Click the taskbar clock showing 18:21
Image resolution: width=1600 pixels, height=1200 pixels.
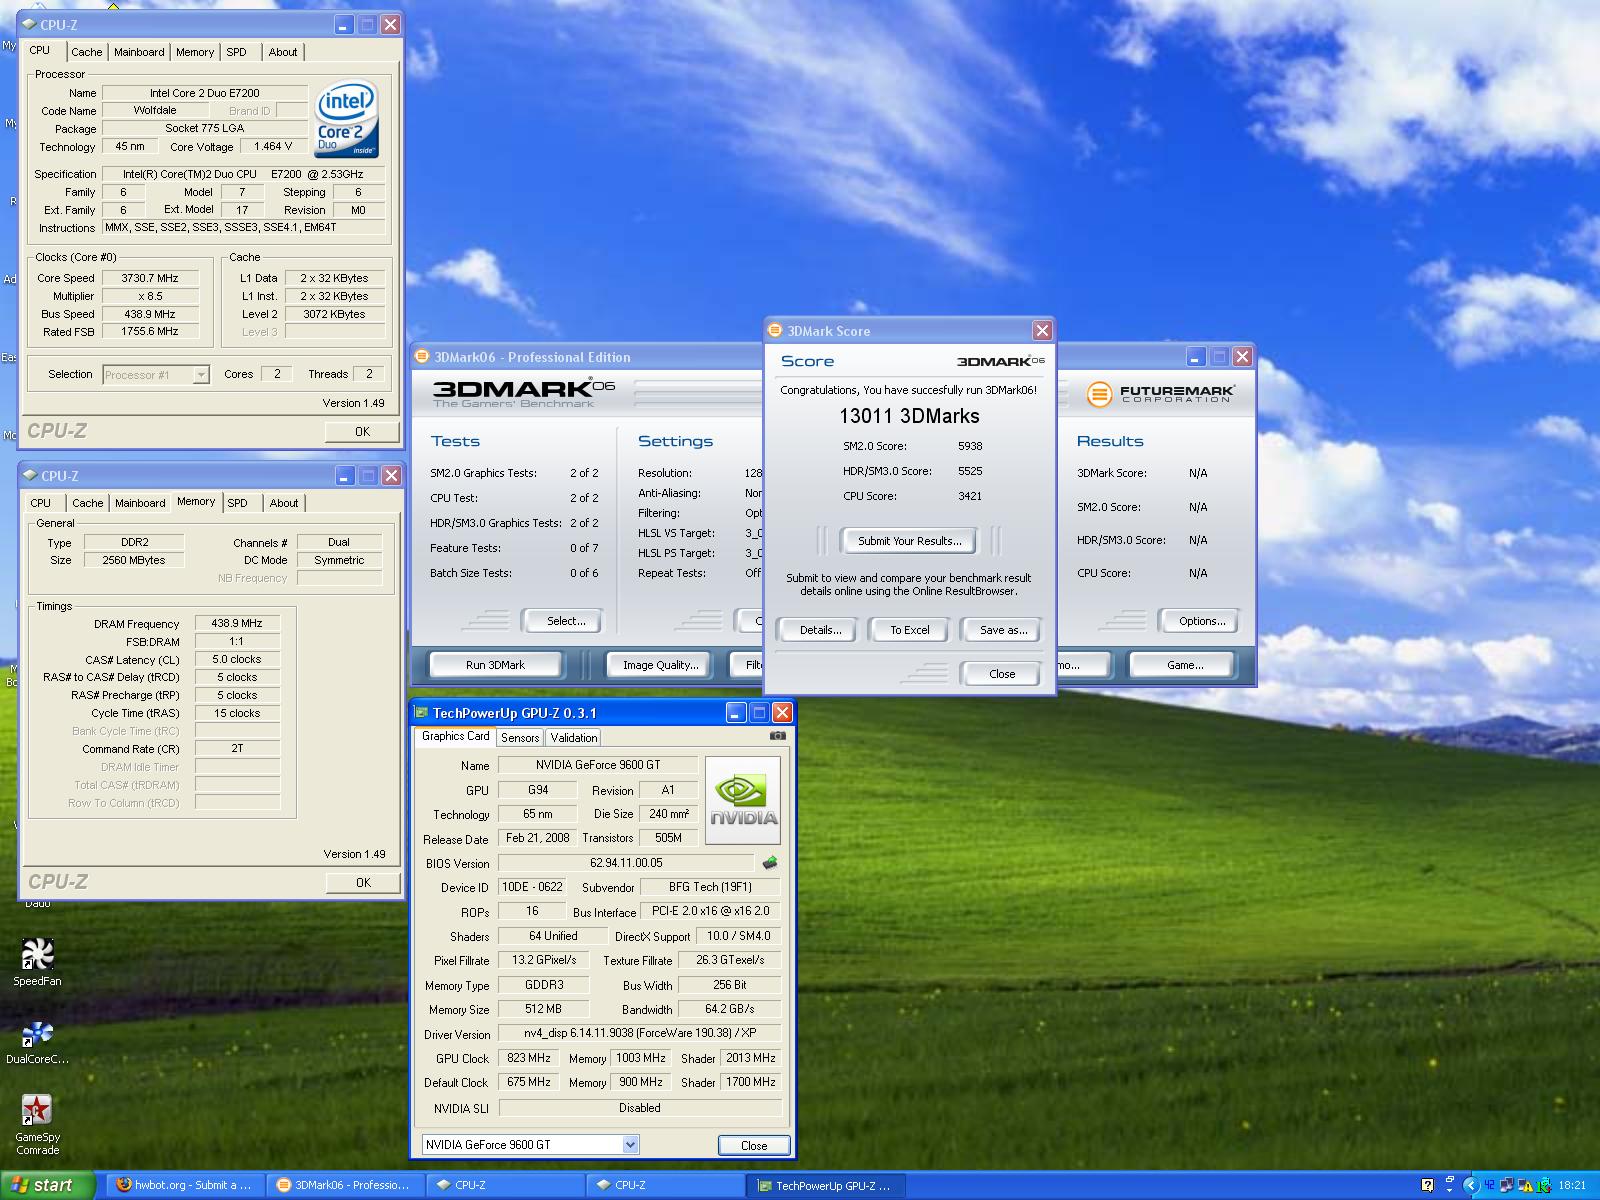tap(1572, 1185)
